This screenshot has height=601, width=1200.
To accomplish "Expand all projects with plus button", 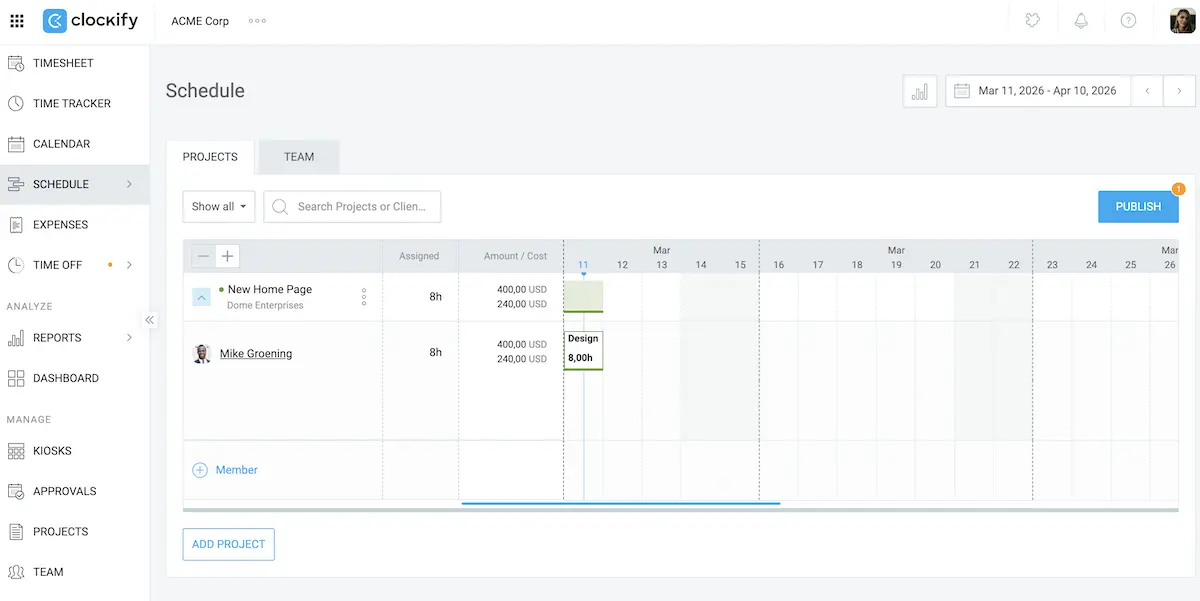I will tap(228, 256).
